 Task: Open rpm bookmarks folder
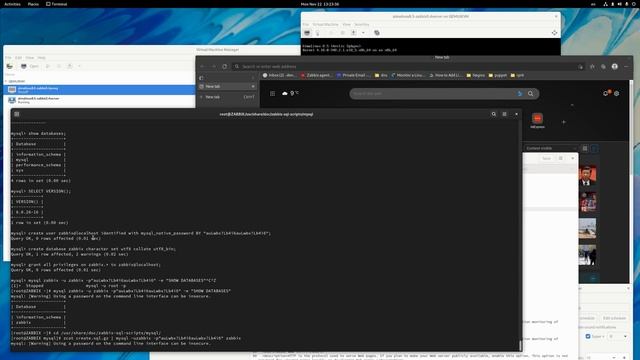518,76
